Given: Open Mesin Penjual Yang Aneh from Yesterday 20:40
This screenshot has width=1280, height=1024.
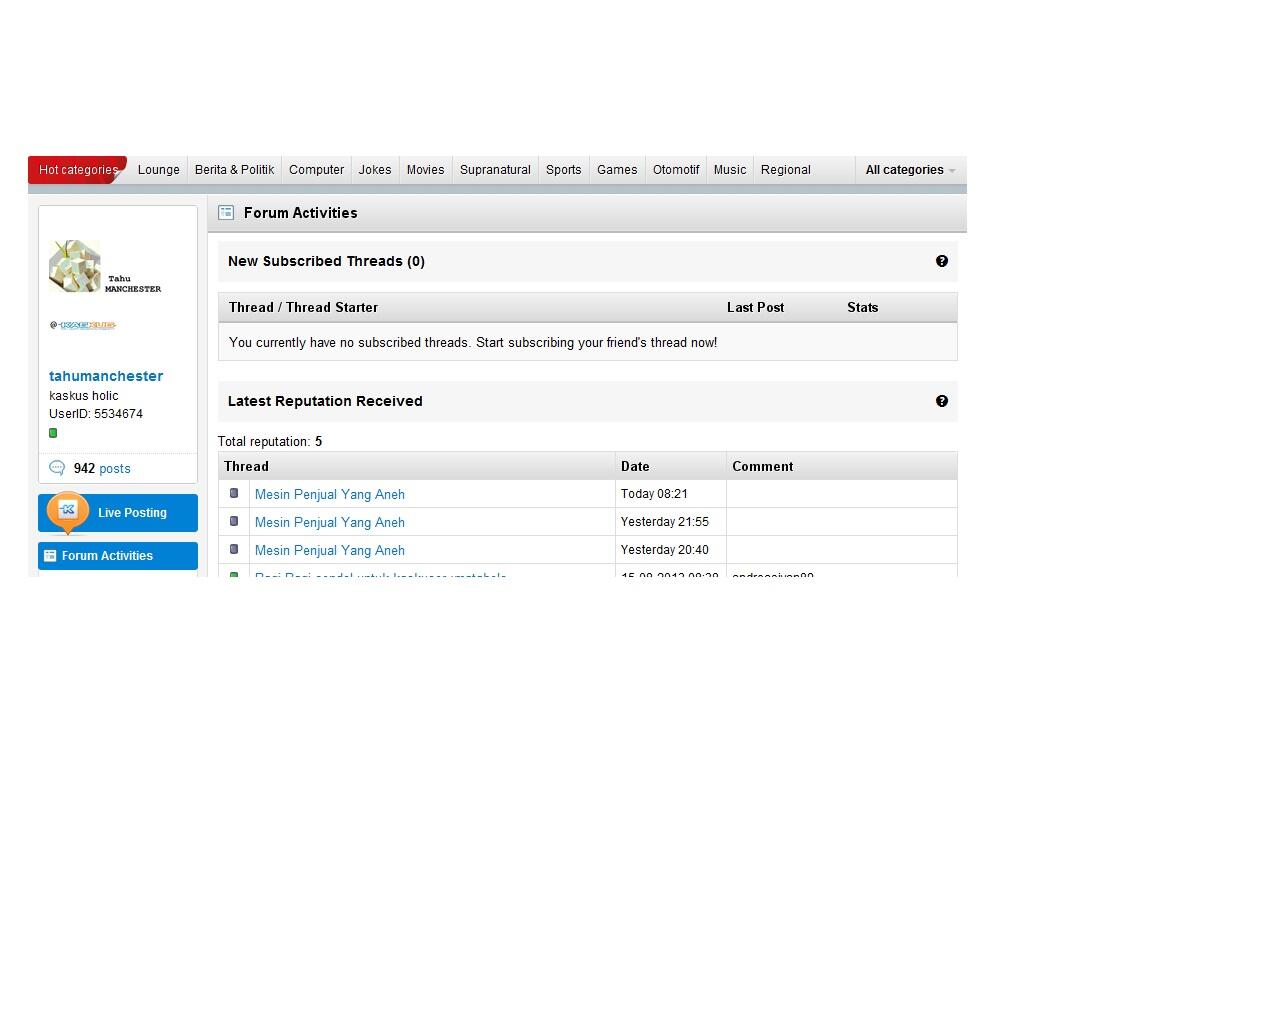Looking at the screenshot, I should pos(330,550).
